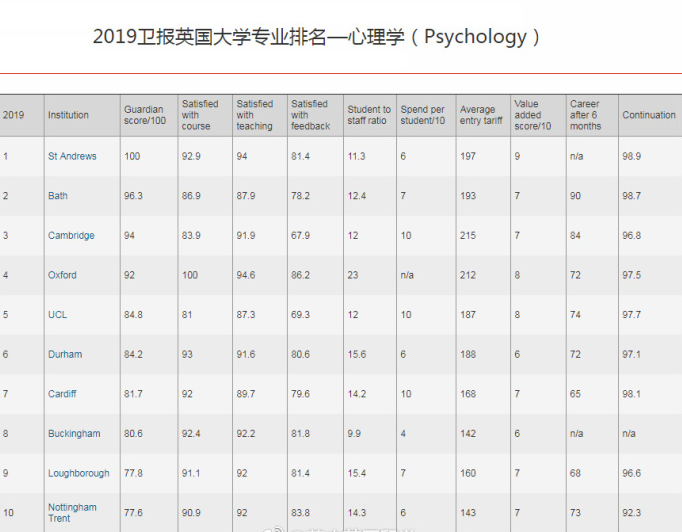The width and height of the screenshot is (682, 532).
Task: Click the Bath university link
Action: (58, 196)
